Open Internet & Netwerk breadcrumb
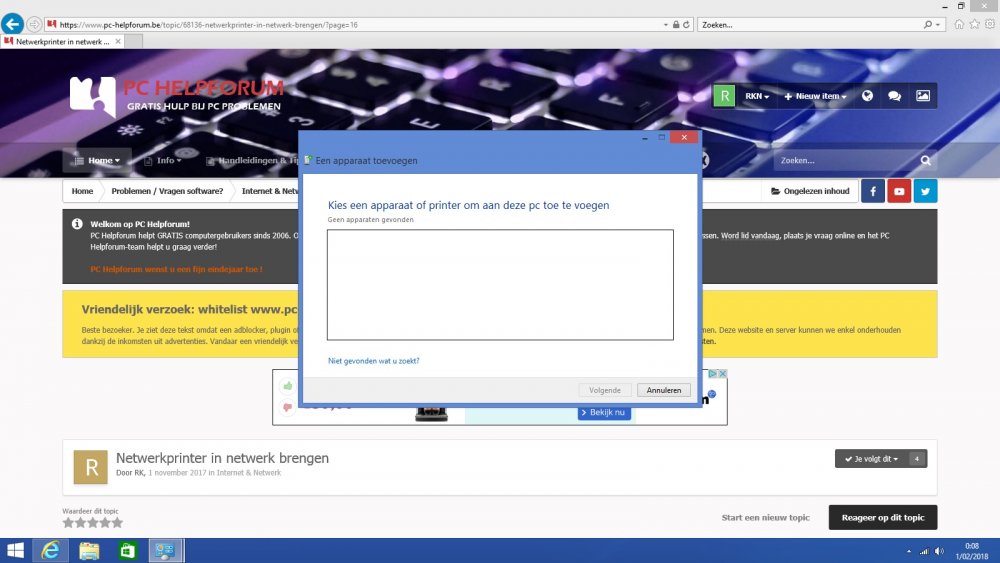Image resolution: width=1000 pixels, height=563 pixels. [x=270, y=191]
